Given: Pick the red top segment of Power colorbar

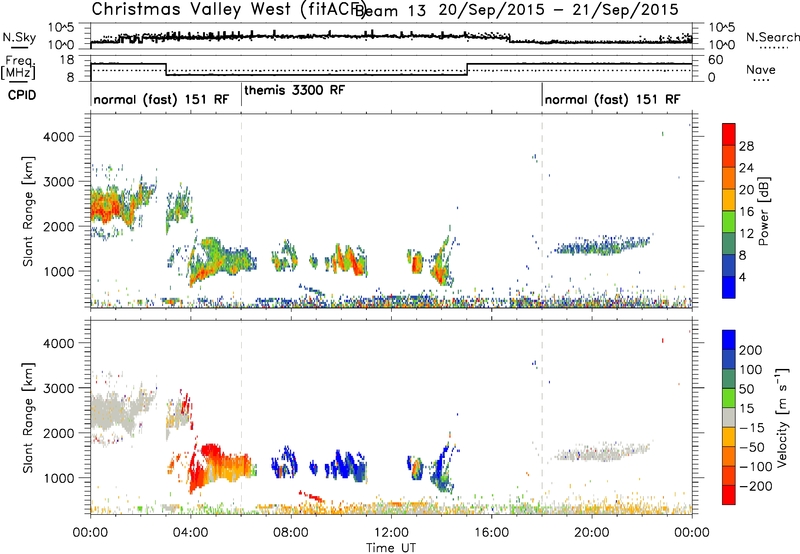Looking at the screenshot, I should pos(729,134).
